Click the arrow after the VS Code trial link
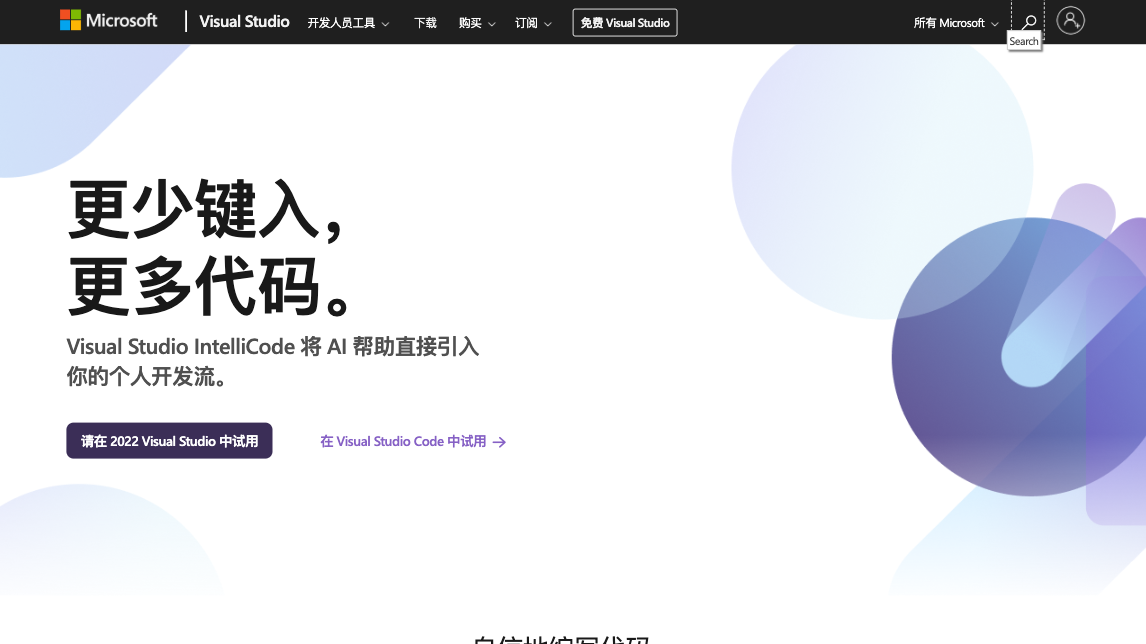The height and width of the screenshot is (644, 1146). 500,442
